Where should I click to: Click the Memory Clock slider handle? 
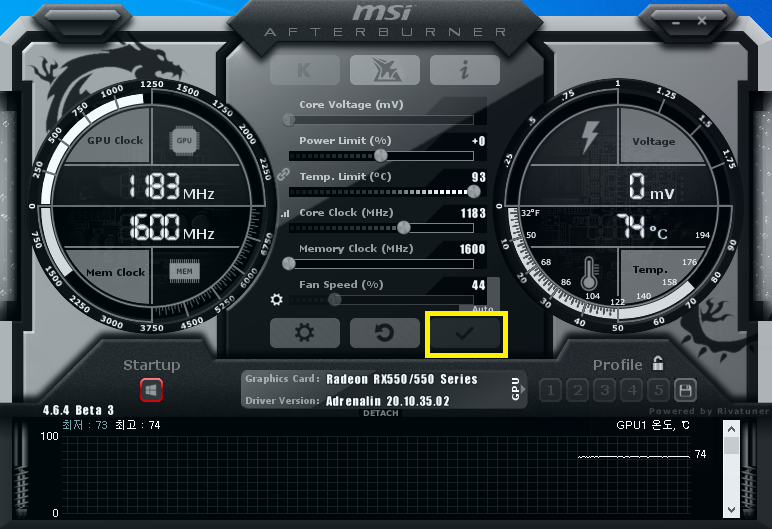(289, 264)
